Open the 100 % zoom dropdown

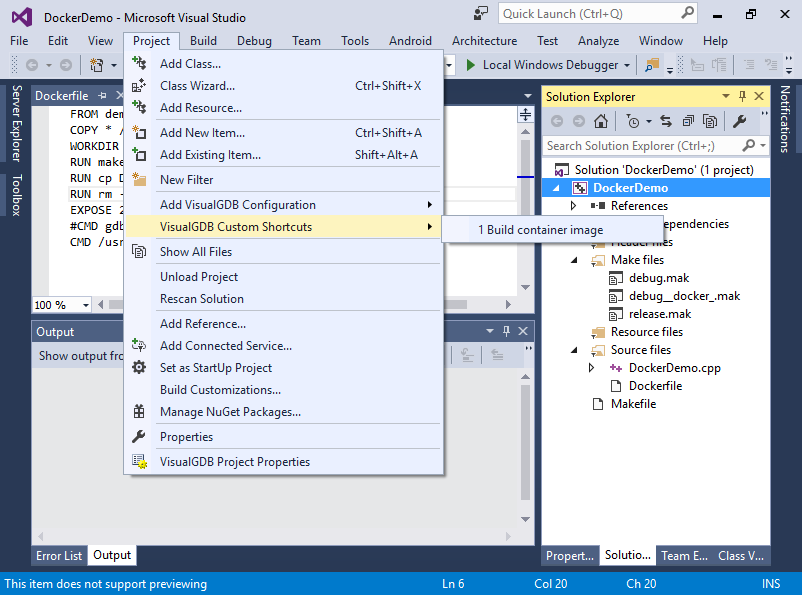pos(86,305)
